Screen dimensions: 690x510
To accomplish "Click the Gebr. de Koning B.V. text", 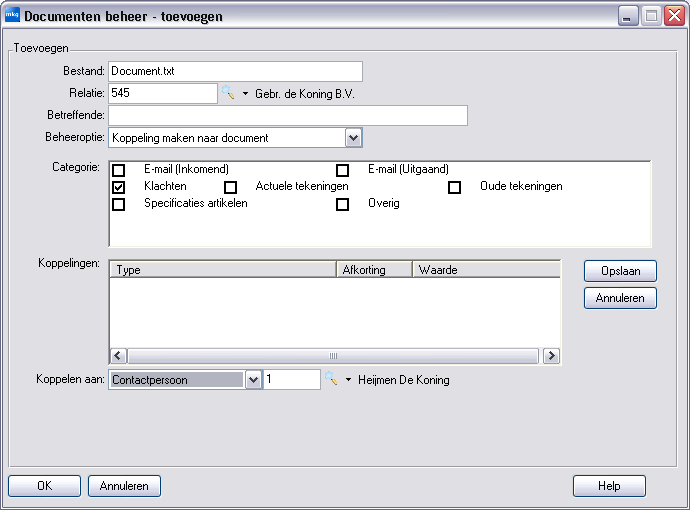I will (305, 94).
